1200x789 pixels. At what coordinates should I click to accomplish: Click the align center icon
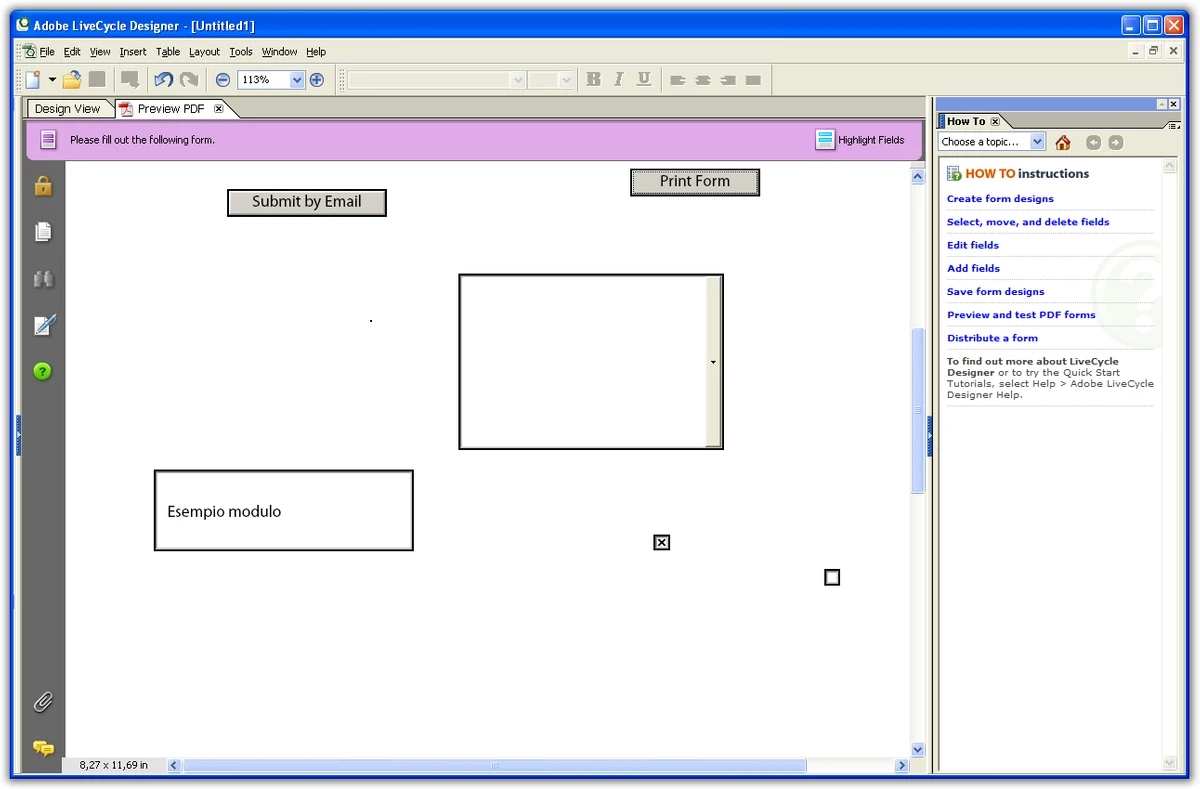703,80
